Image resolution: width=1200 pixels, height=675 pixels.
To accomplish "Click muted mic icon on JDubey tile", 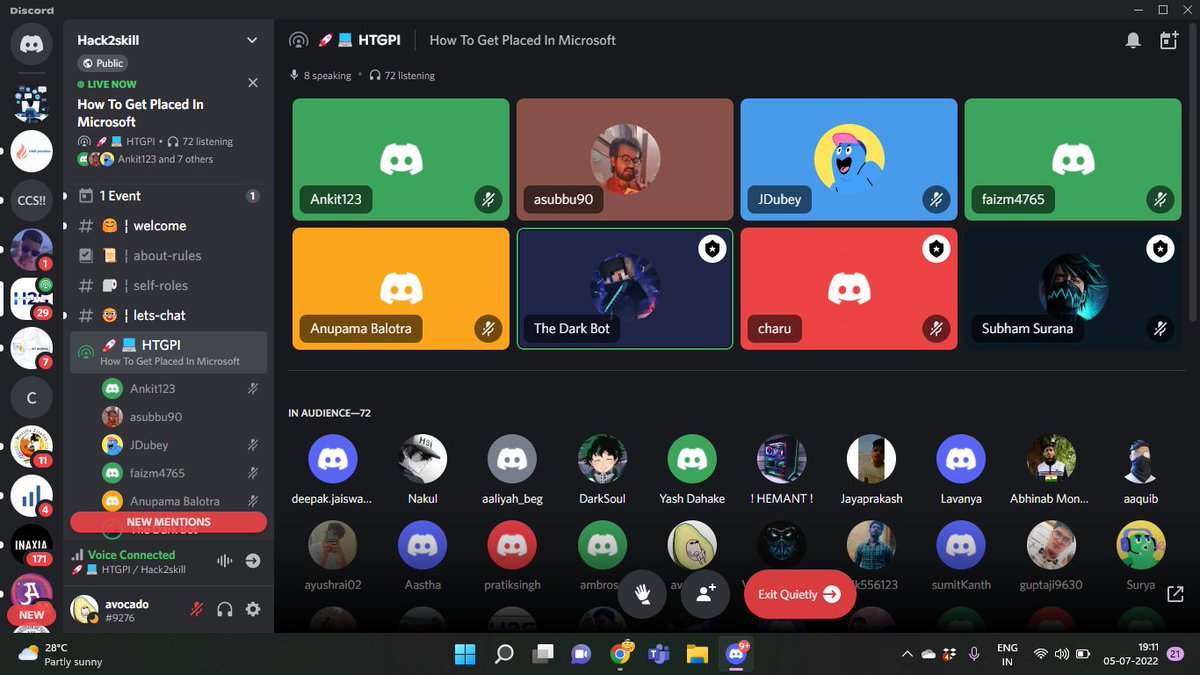I will (935, 199).
